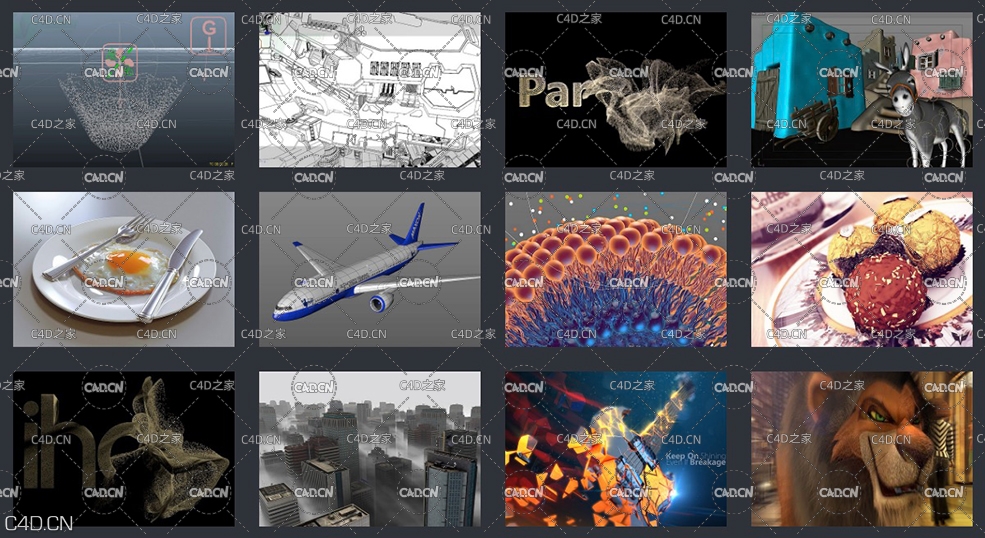Open the orange cell spheres thumbnail

(615, 270)
